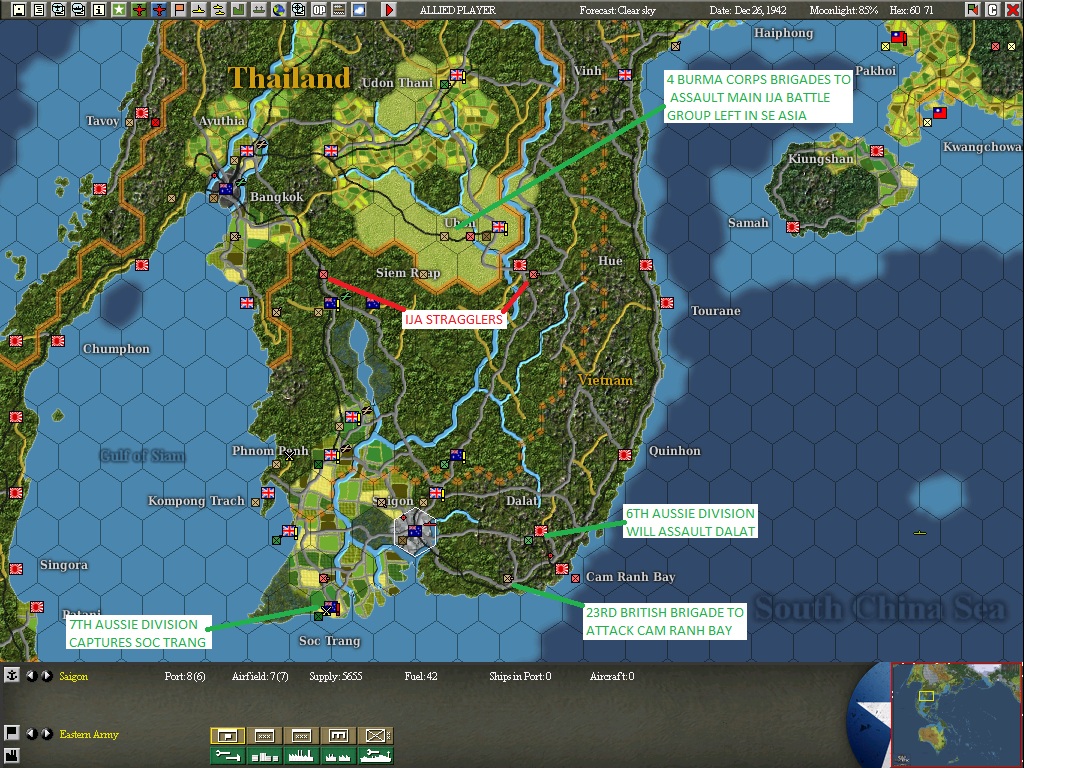Click the Saigon base name label

pos(74,676)
